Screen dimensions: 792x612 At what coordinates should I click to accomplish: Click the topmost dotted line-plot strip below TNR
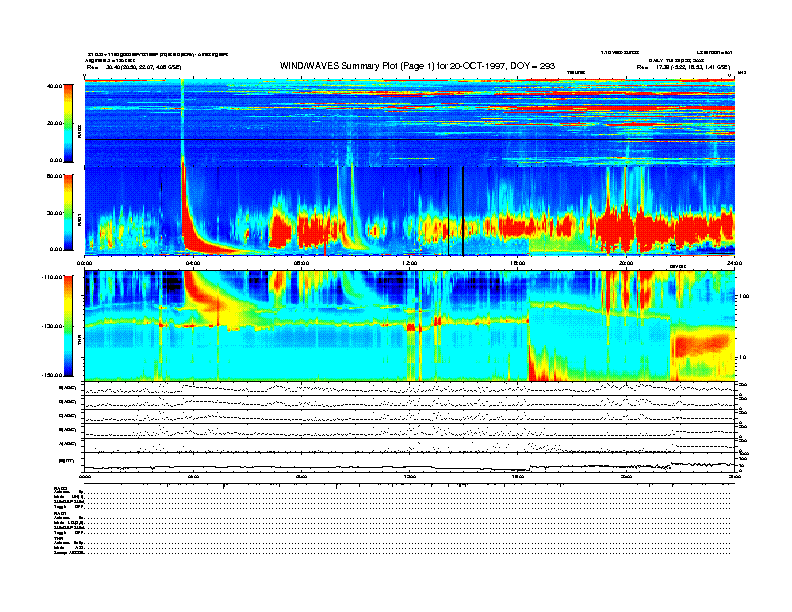[x=410, y=388]
